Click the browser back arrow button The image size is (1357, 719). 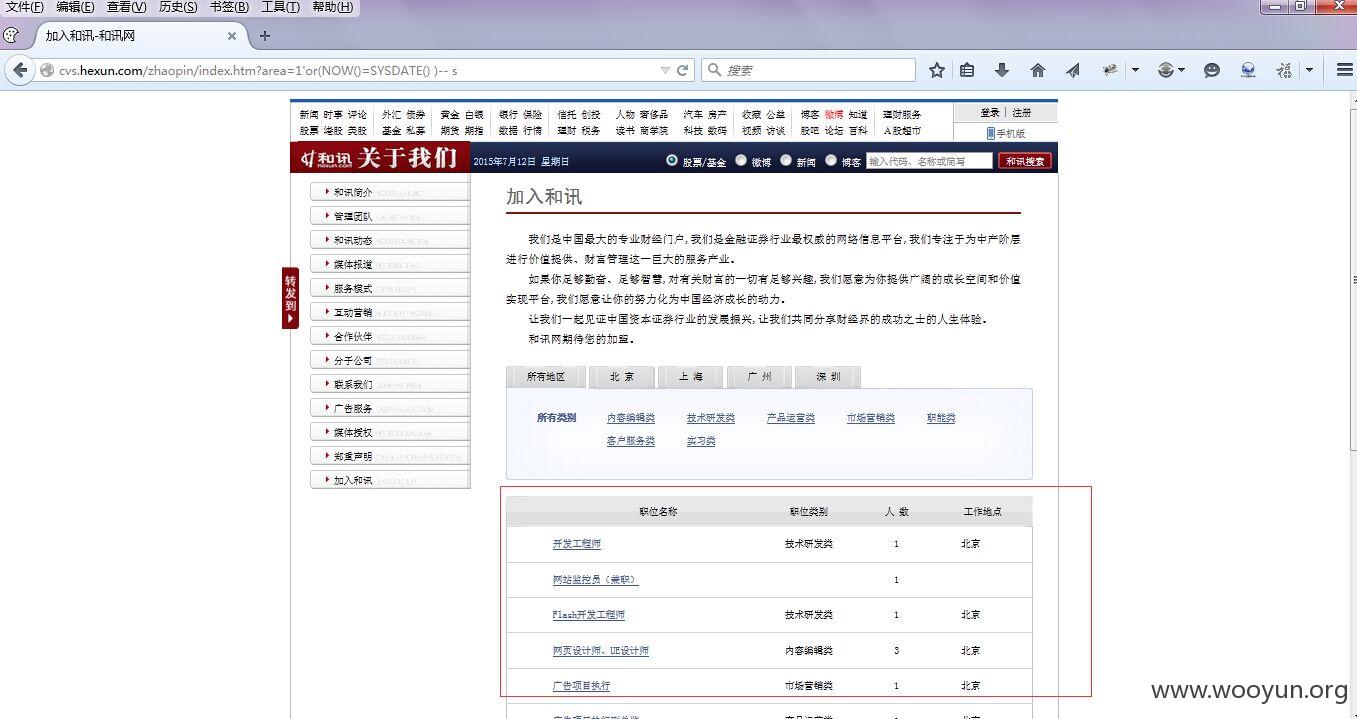pos(20,70)
